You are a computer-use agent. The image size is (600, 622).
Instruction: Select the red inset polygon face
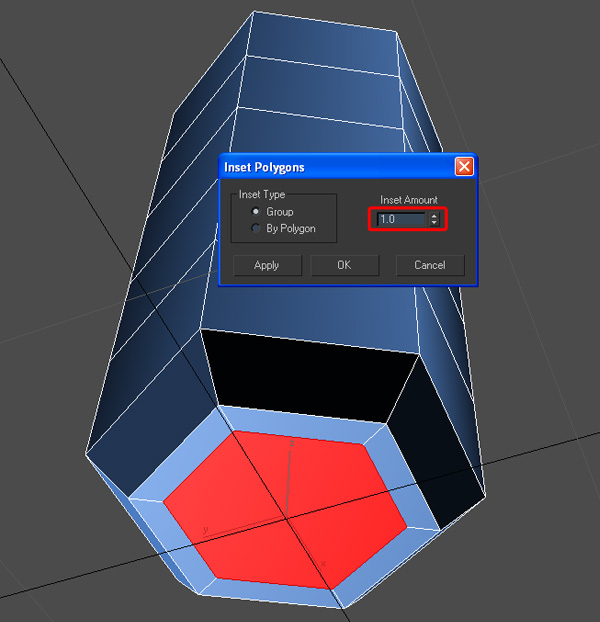click(x=286, y=510)
